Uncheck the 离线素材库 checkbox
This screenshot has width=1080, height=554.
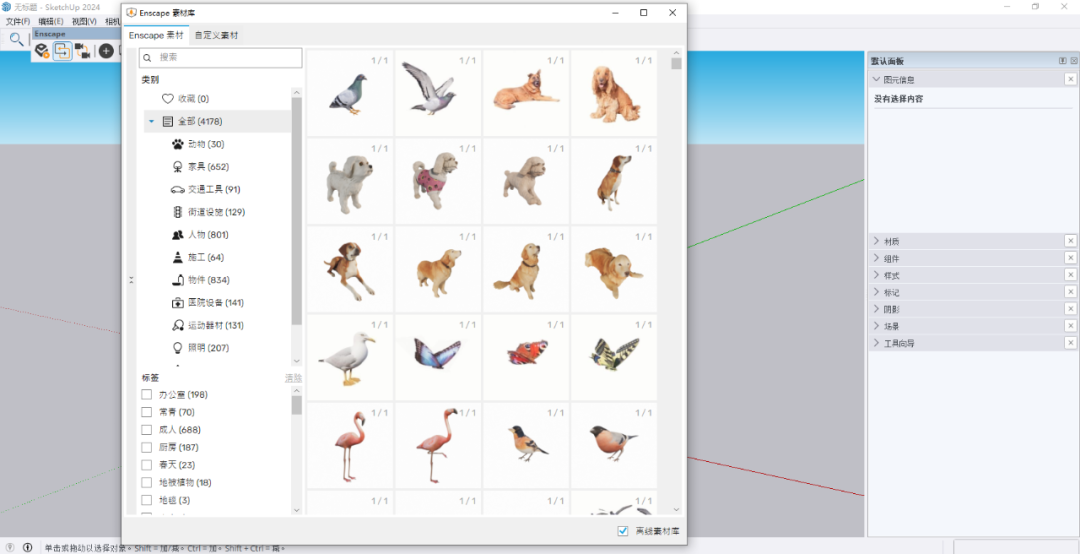tap(623, 531)
